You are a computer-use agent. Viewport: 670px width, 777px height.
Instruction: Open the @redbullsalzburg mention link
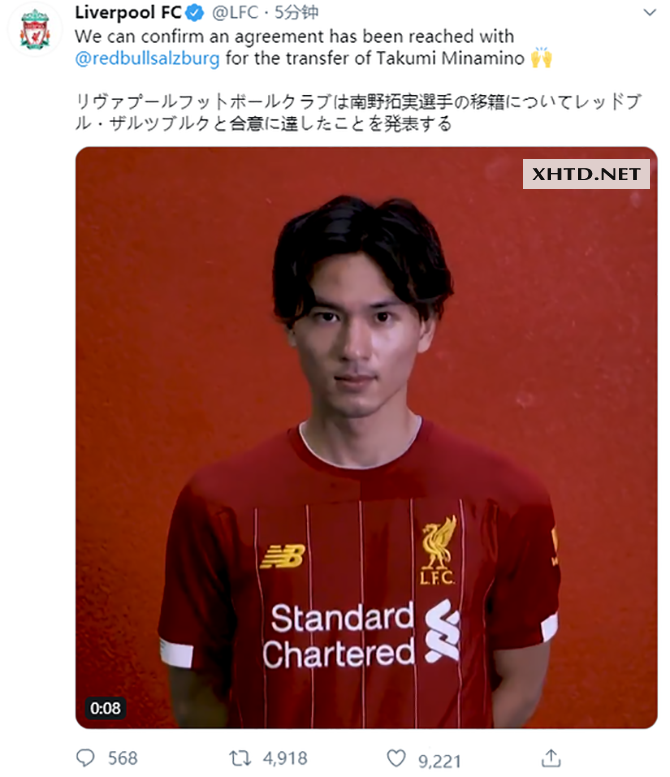click(x=147, y=58)
